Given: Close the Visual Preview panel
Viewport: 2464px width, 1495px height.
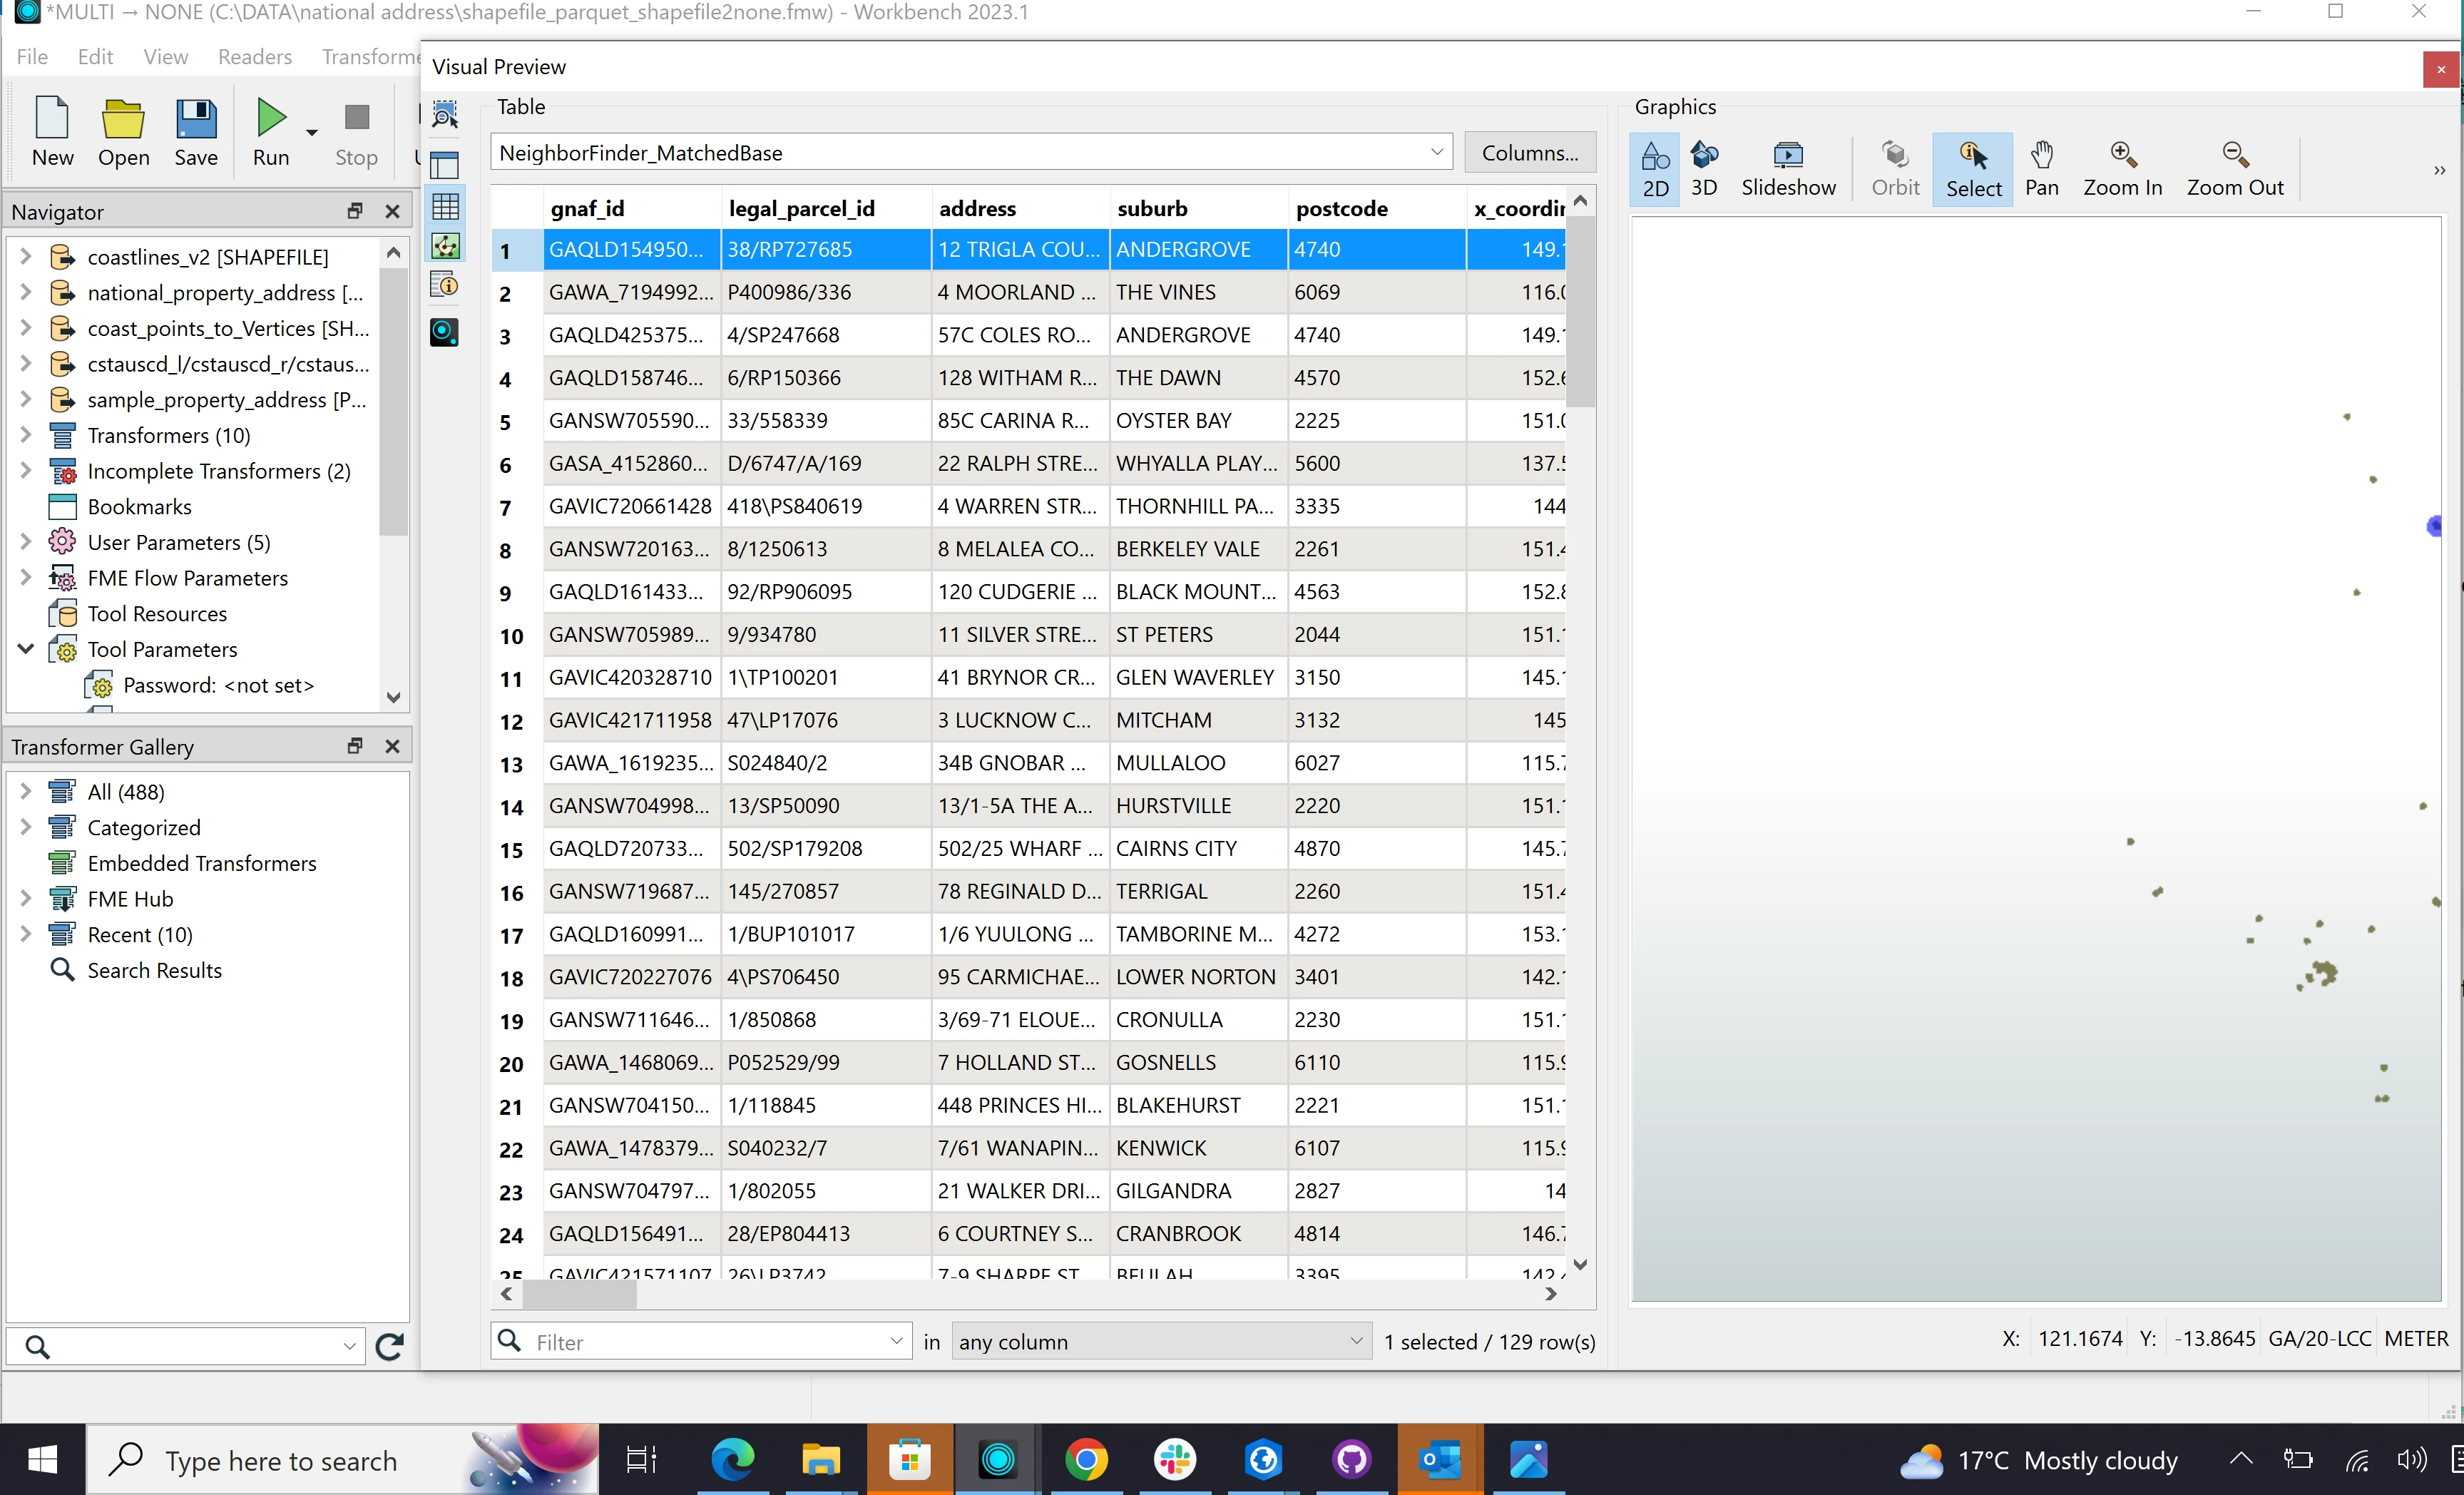Looking at the screenshot, I should (2440, 69).
